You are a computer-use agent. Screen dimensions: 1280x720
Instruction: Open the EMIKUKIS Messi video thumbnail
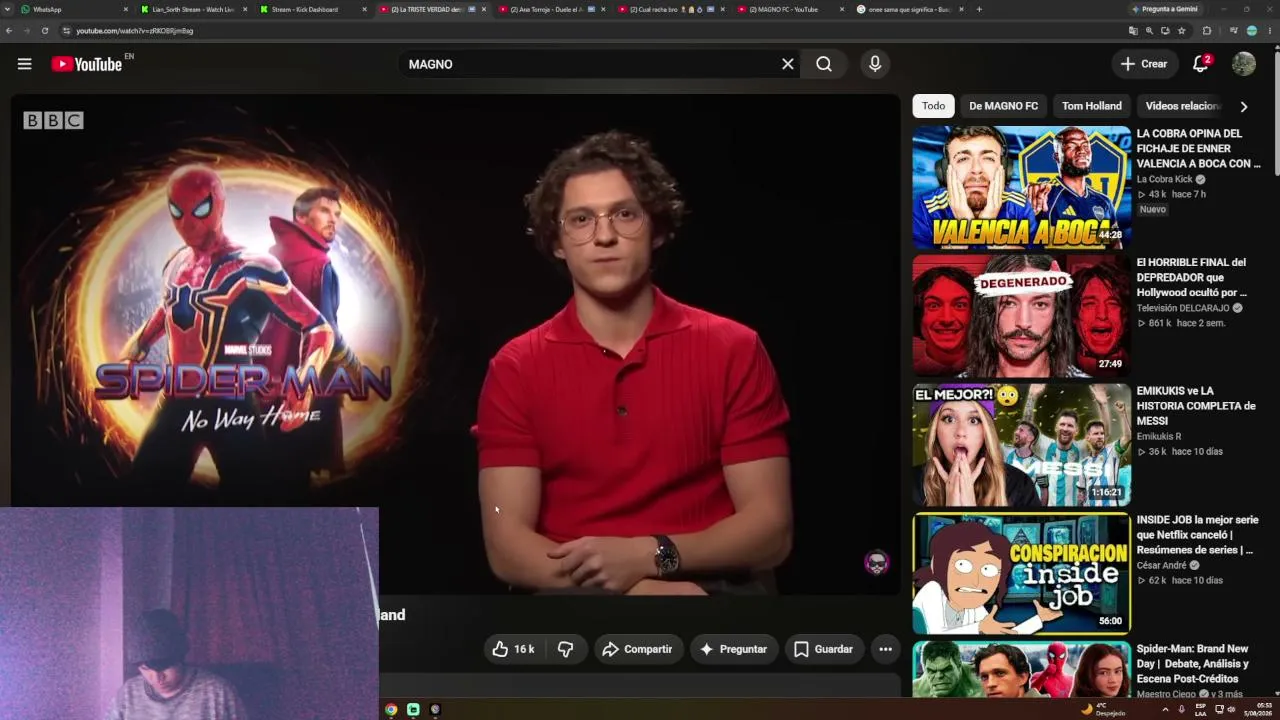(1021, 445)
